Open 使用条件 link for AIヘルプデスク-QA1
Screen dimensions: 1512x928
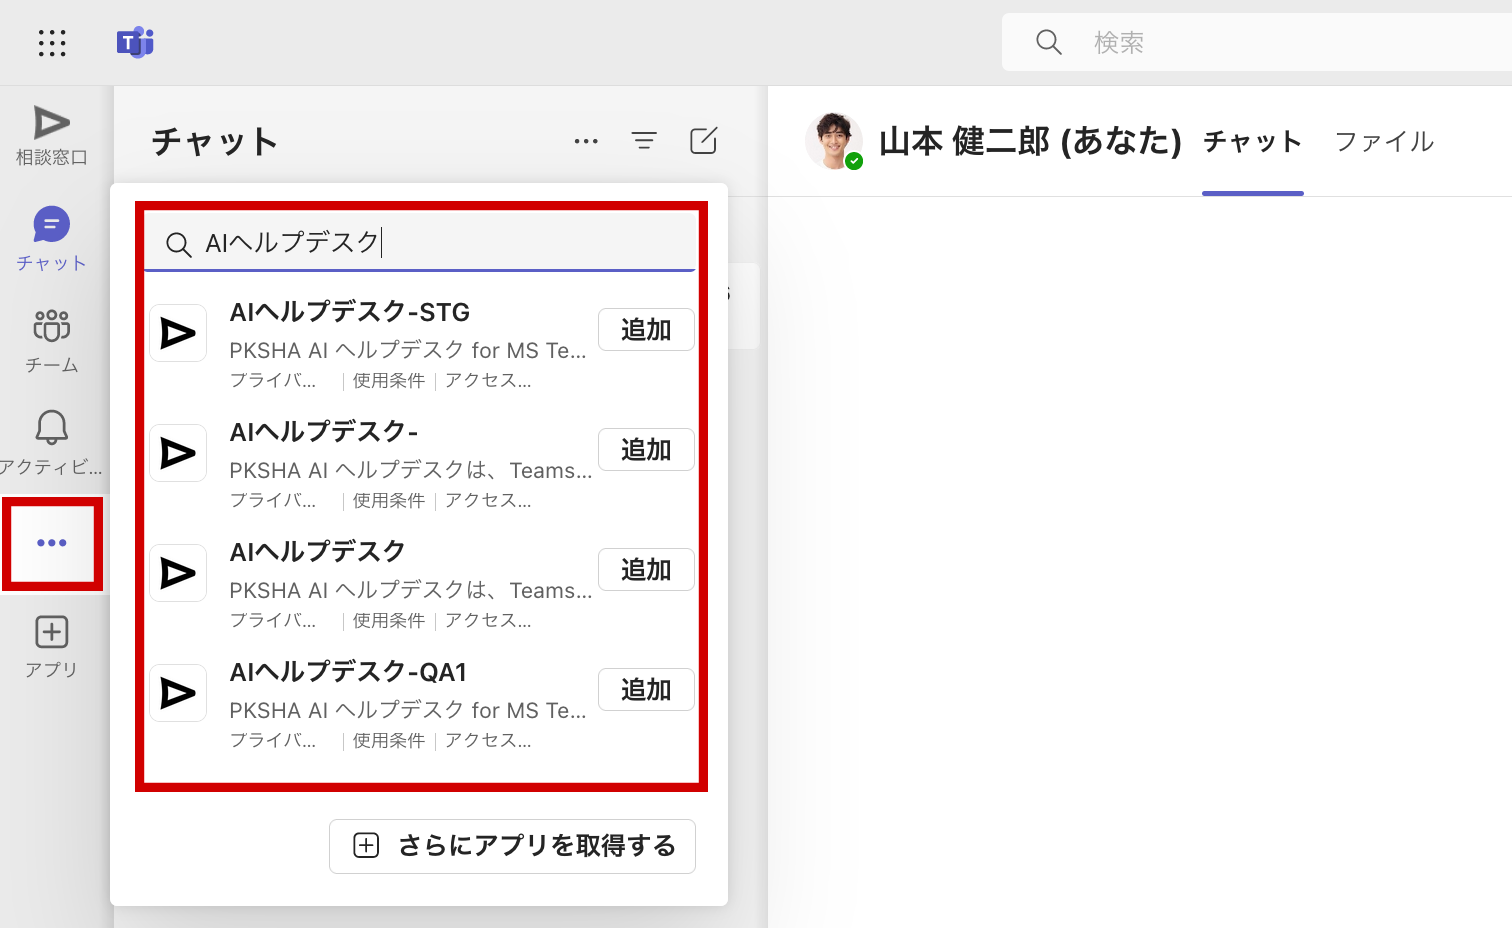coord(389,741)
